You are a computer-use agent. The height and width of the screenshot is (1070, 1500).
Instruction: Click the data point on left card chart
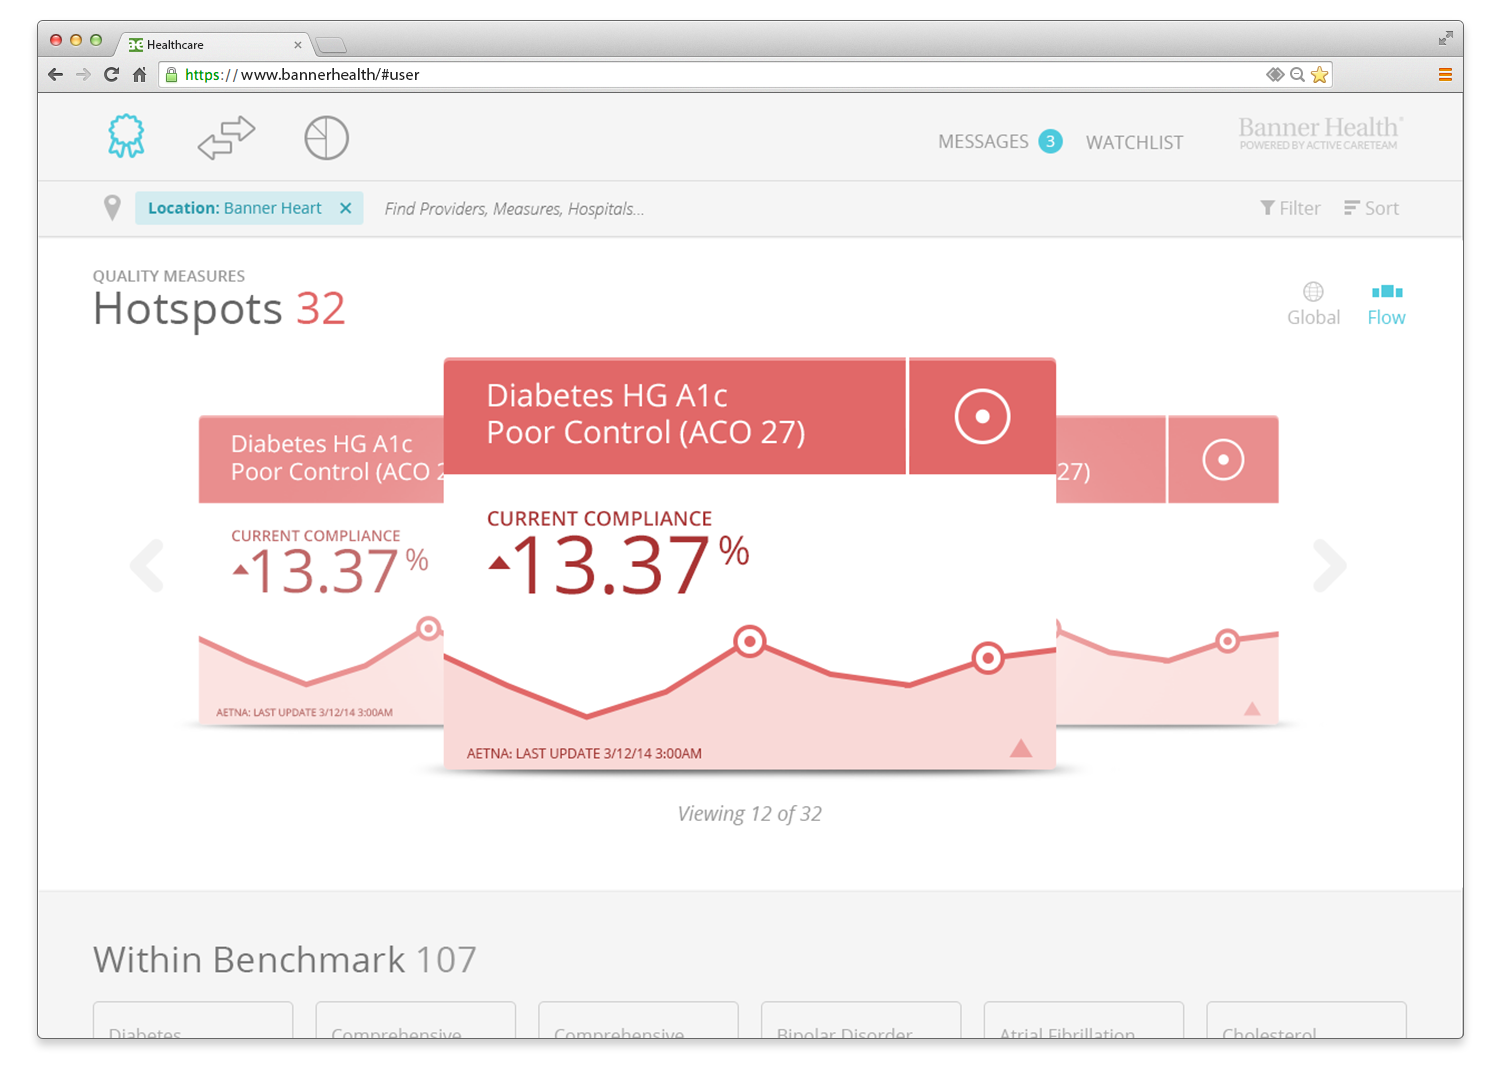coord(428,628)
